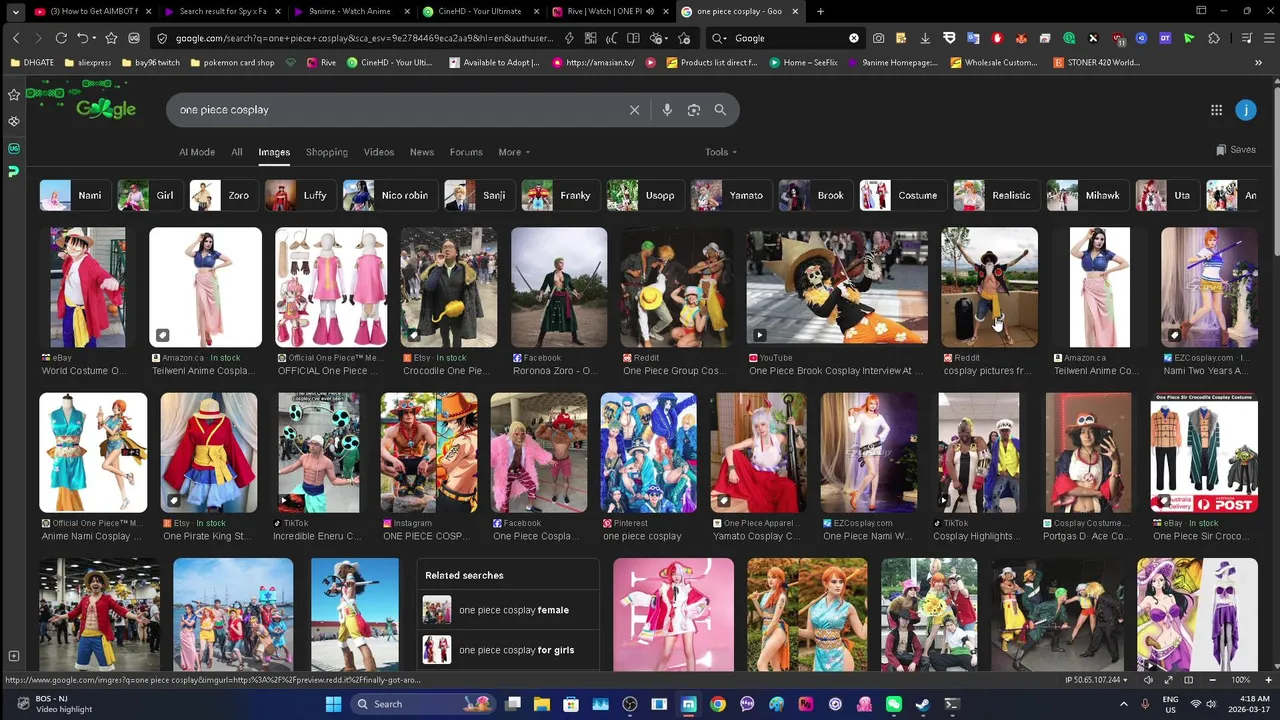Screen dimensions: 1280x720
Task: Switch to the Forums tab
Action: coord(466,152)
